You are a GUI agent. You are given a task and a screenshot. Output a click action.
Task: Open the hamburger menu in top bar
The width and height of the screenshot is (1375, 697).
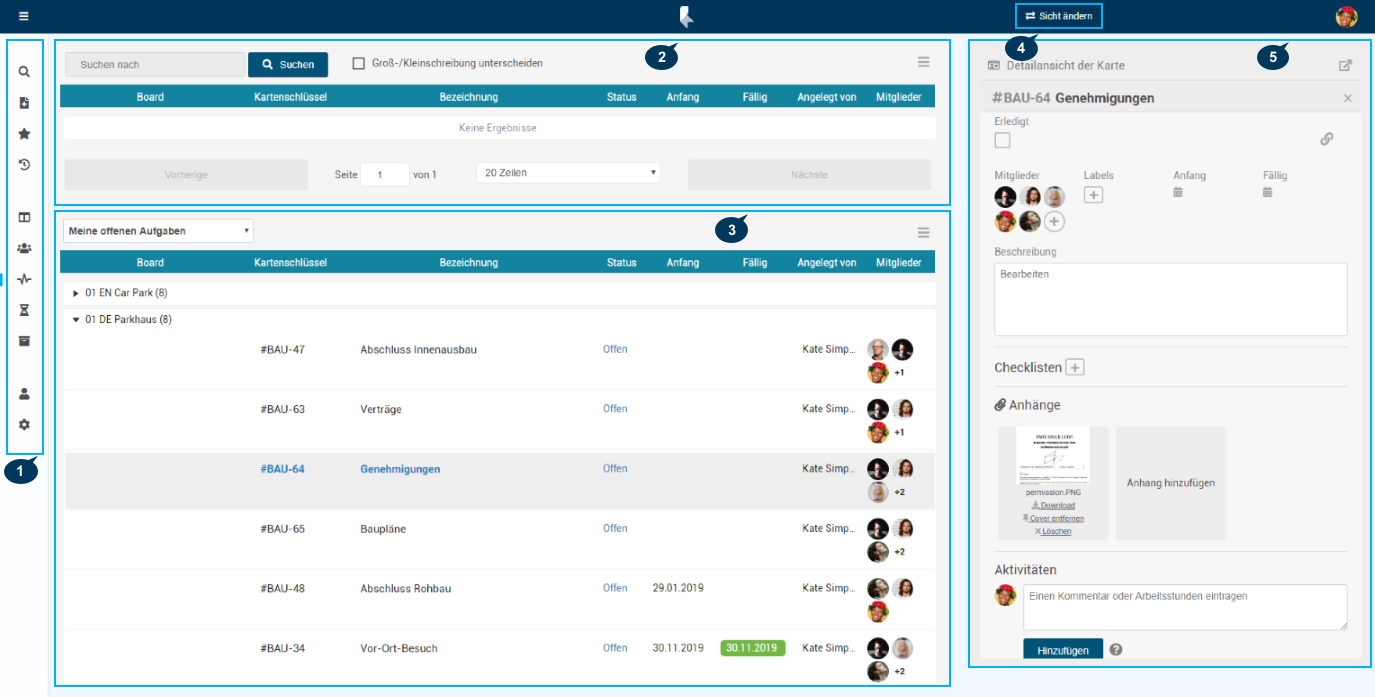(24, 16)
